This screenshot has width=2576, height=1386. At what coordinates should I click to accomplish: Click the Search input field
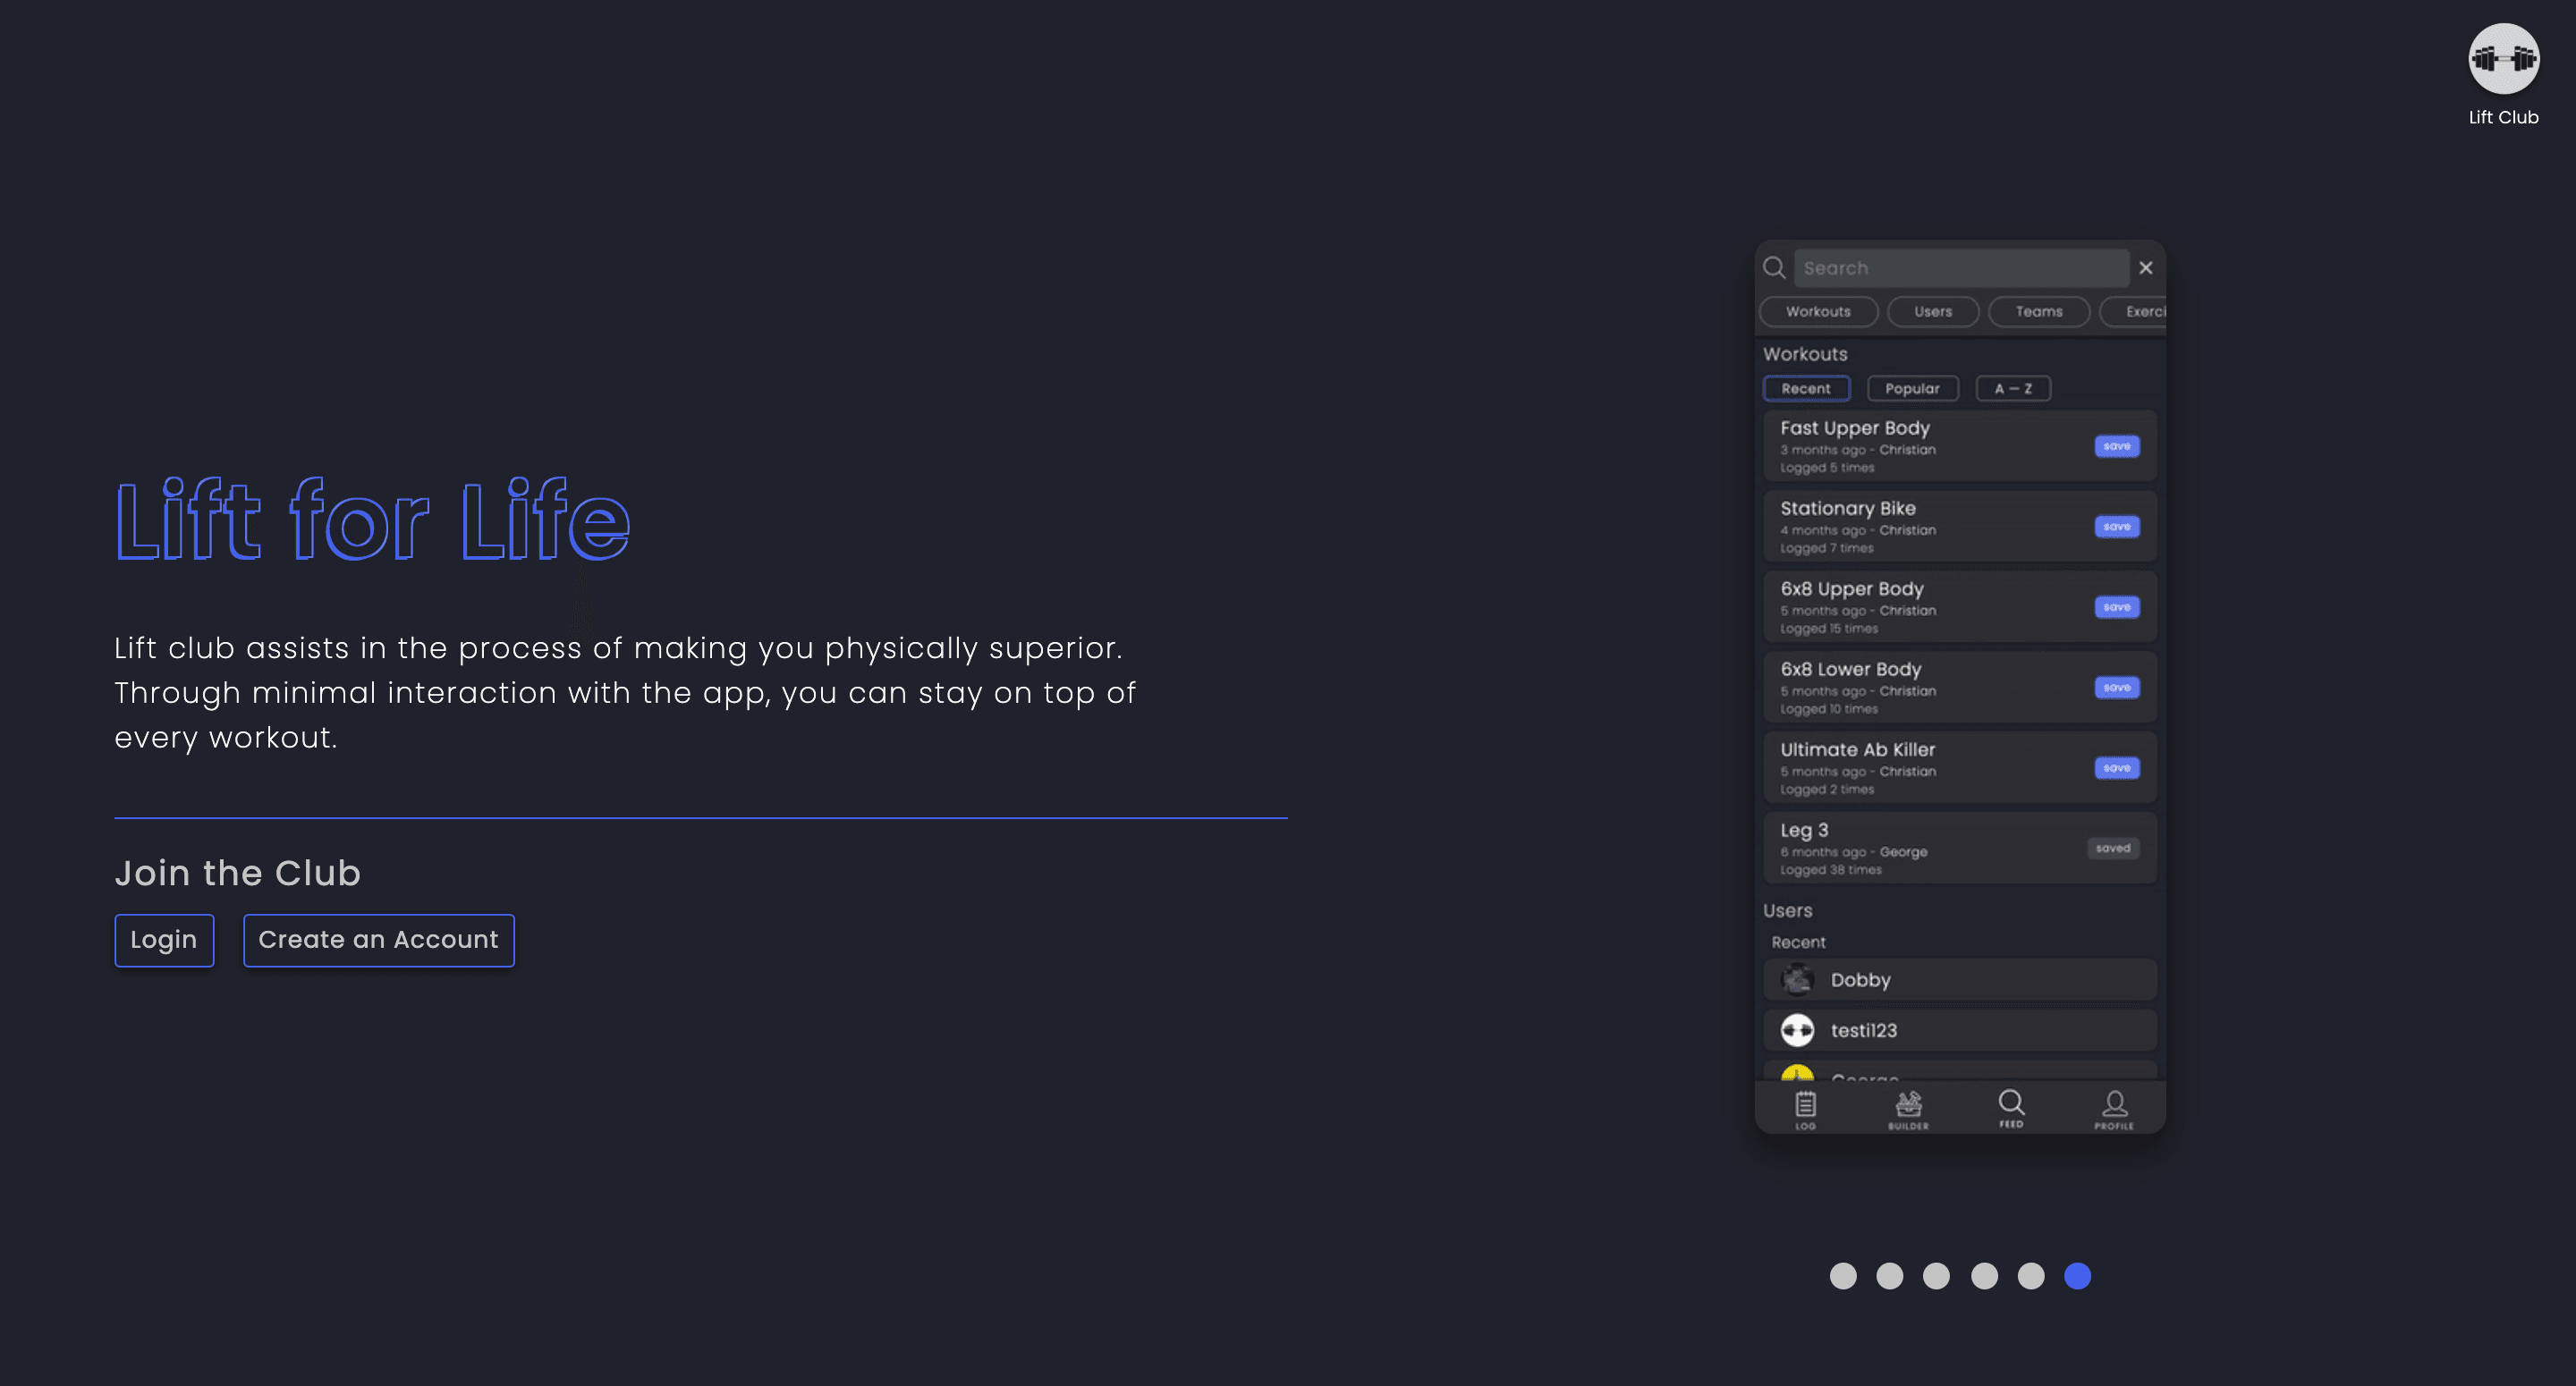point(1961,268)
